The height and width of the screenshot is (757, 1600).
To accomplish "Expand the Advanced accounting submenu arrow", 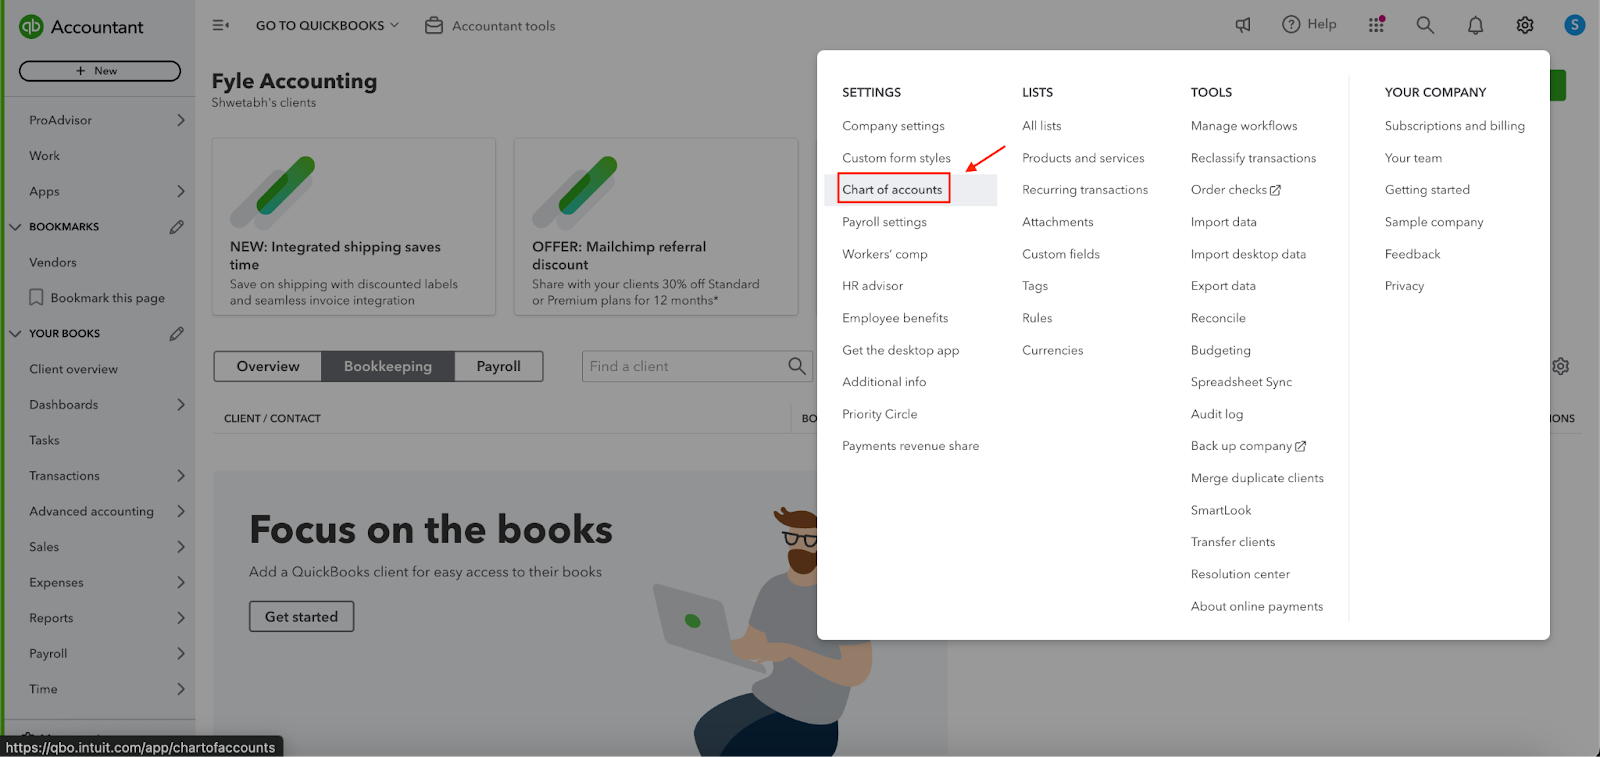I will point(181,511).
